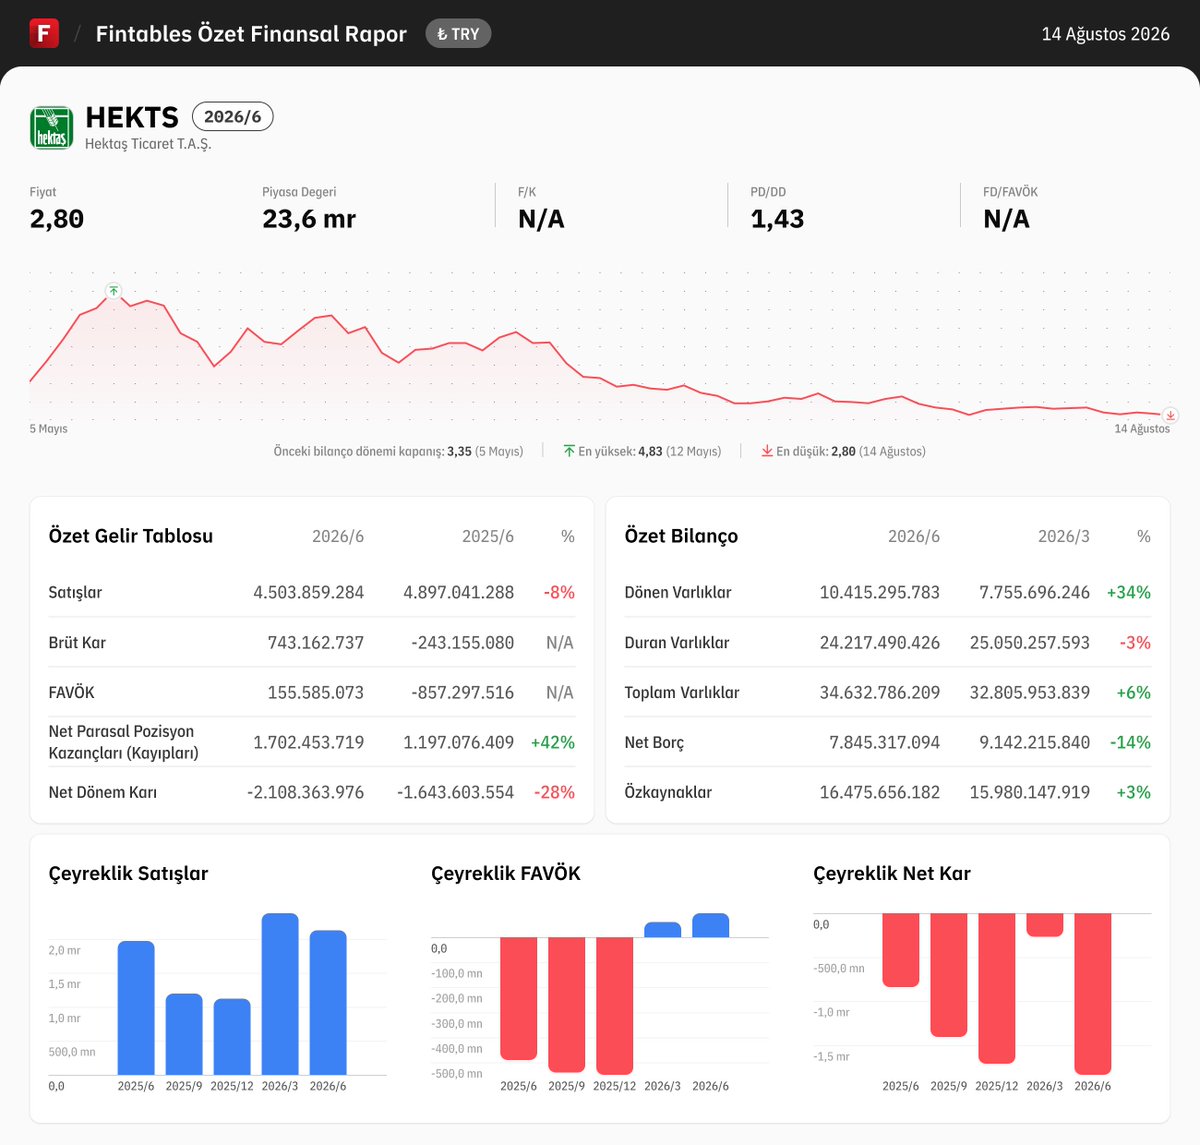Screen dimensions: 1200x1145
Task: Click the 2026/6 bar in Çeyreklik Net Kar
Action: [x=1093, y=994]
